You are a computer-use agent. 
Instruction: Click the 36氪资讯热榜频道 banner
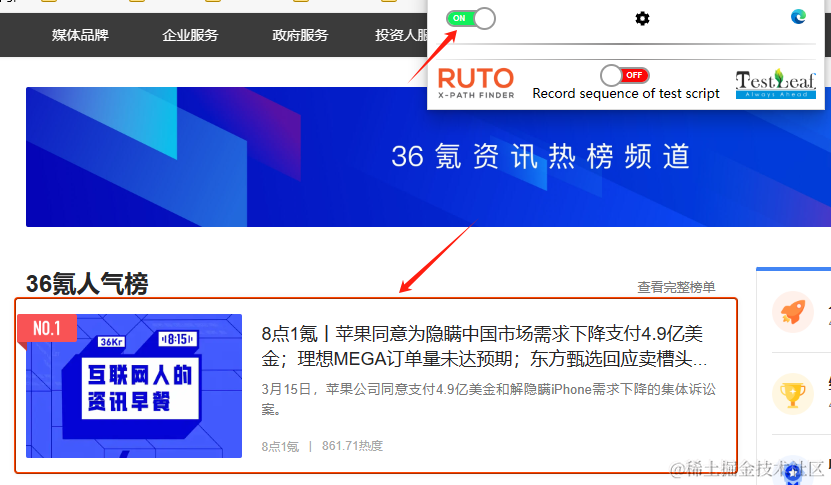428,157
